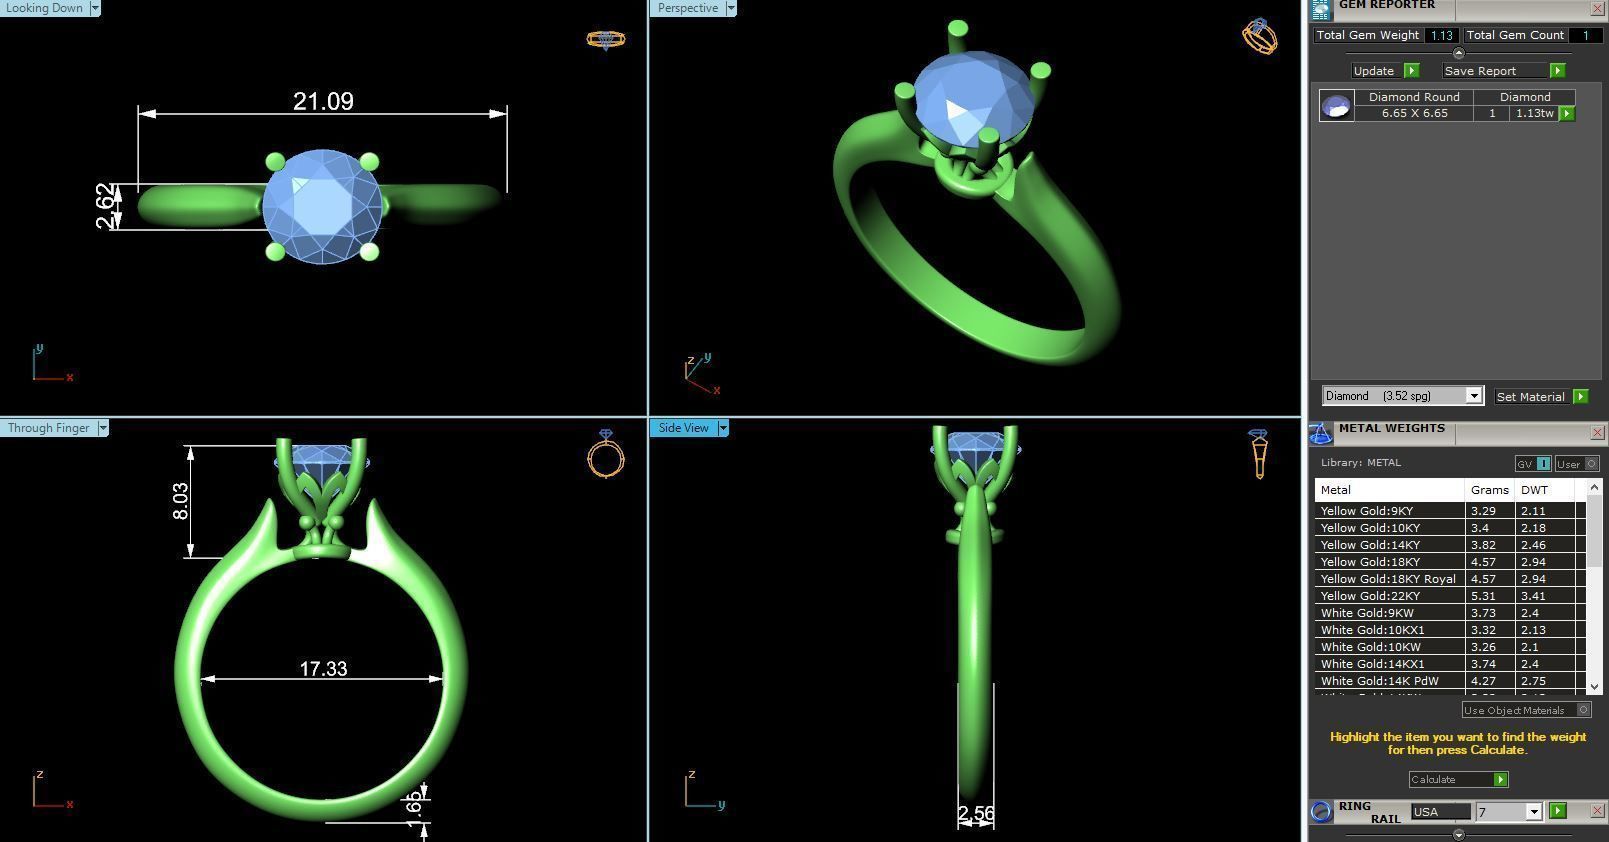Click green apply arrow in Ring Rail
Viewport: 1609px width, 842px height.
coord(1557,811)
